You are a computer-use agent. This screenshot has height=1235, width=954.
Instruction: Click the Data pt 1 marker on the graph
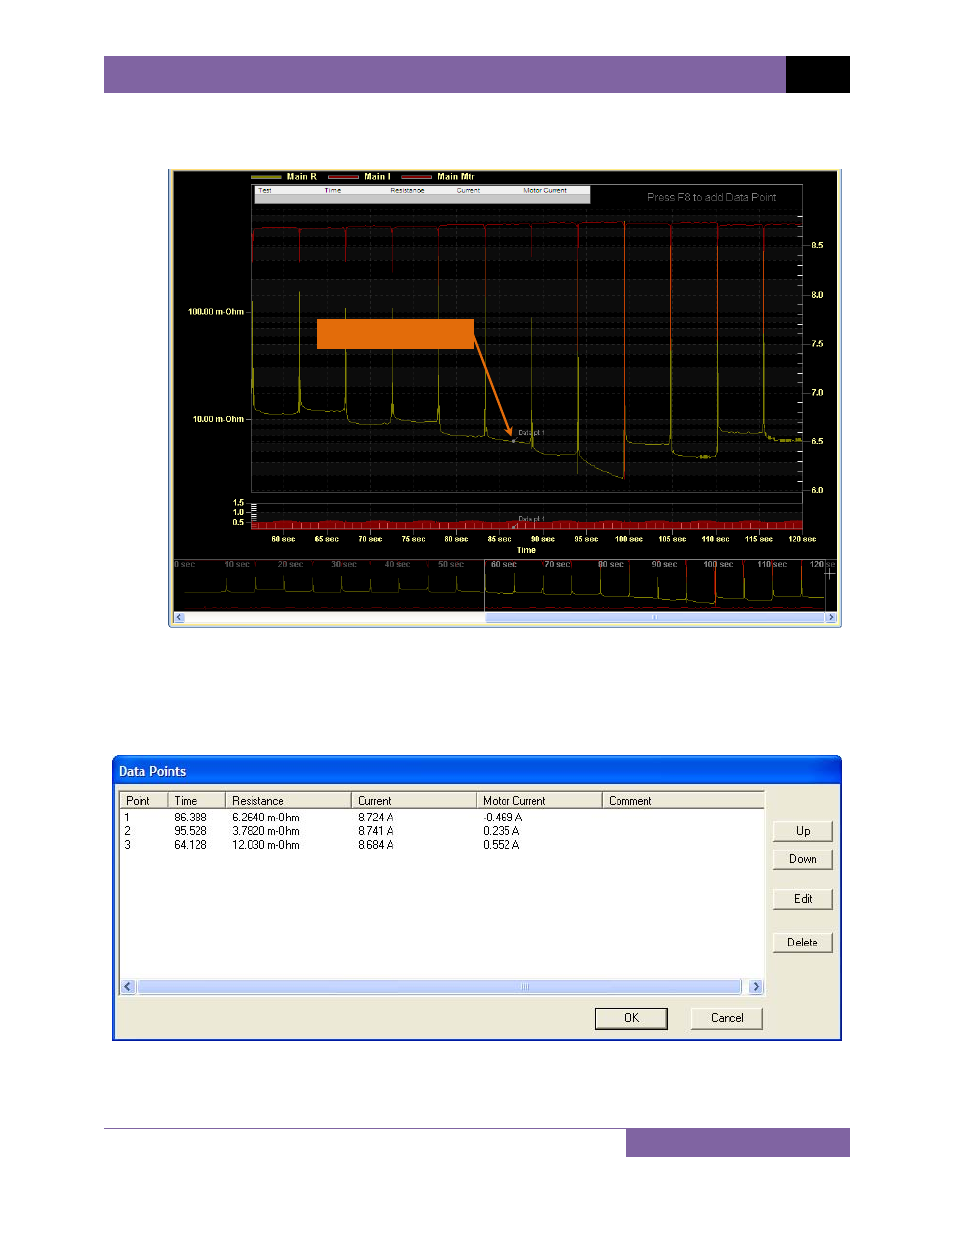[x=514, y=441]
